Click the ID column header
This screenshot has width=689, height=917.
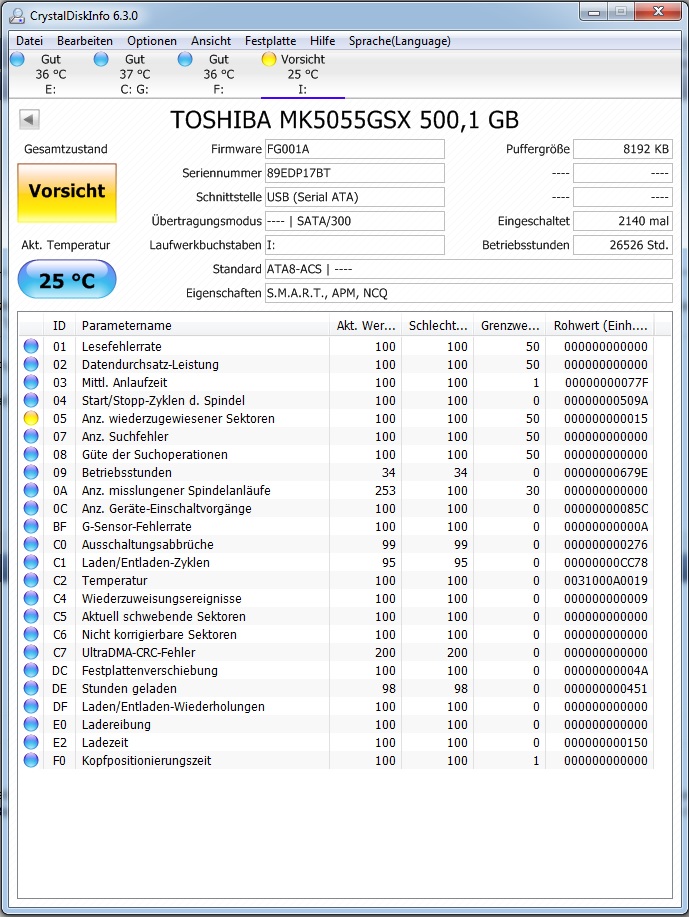pos(59,326)
